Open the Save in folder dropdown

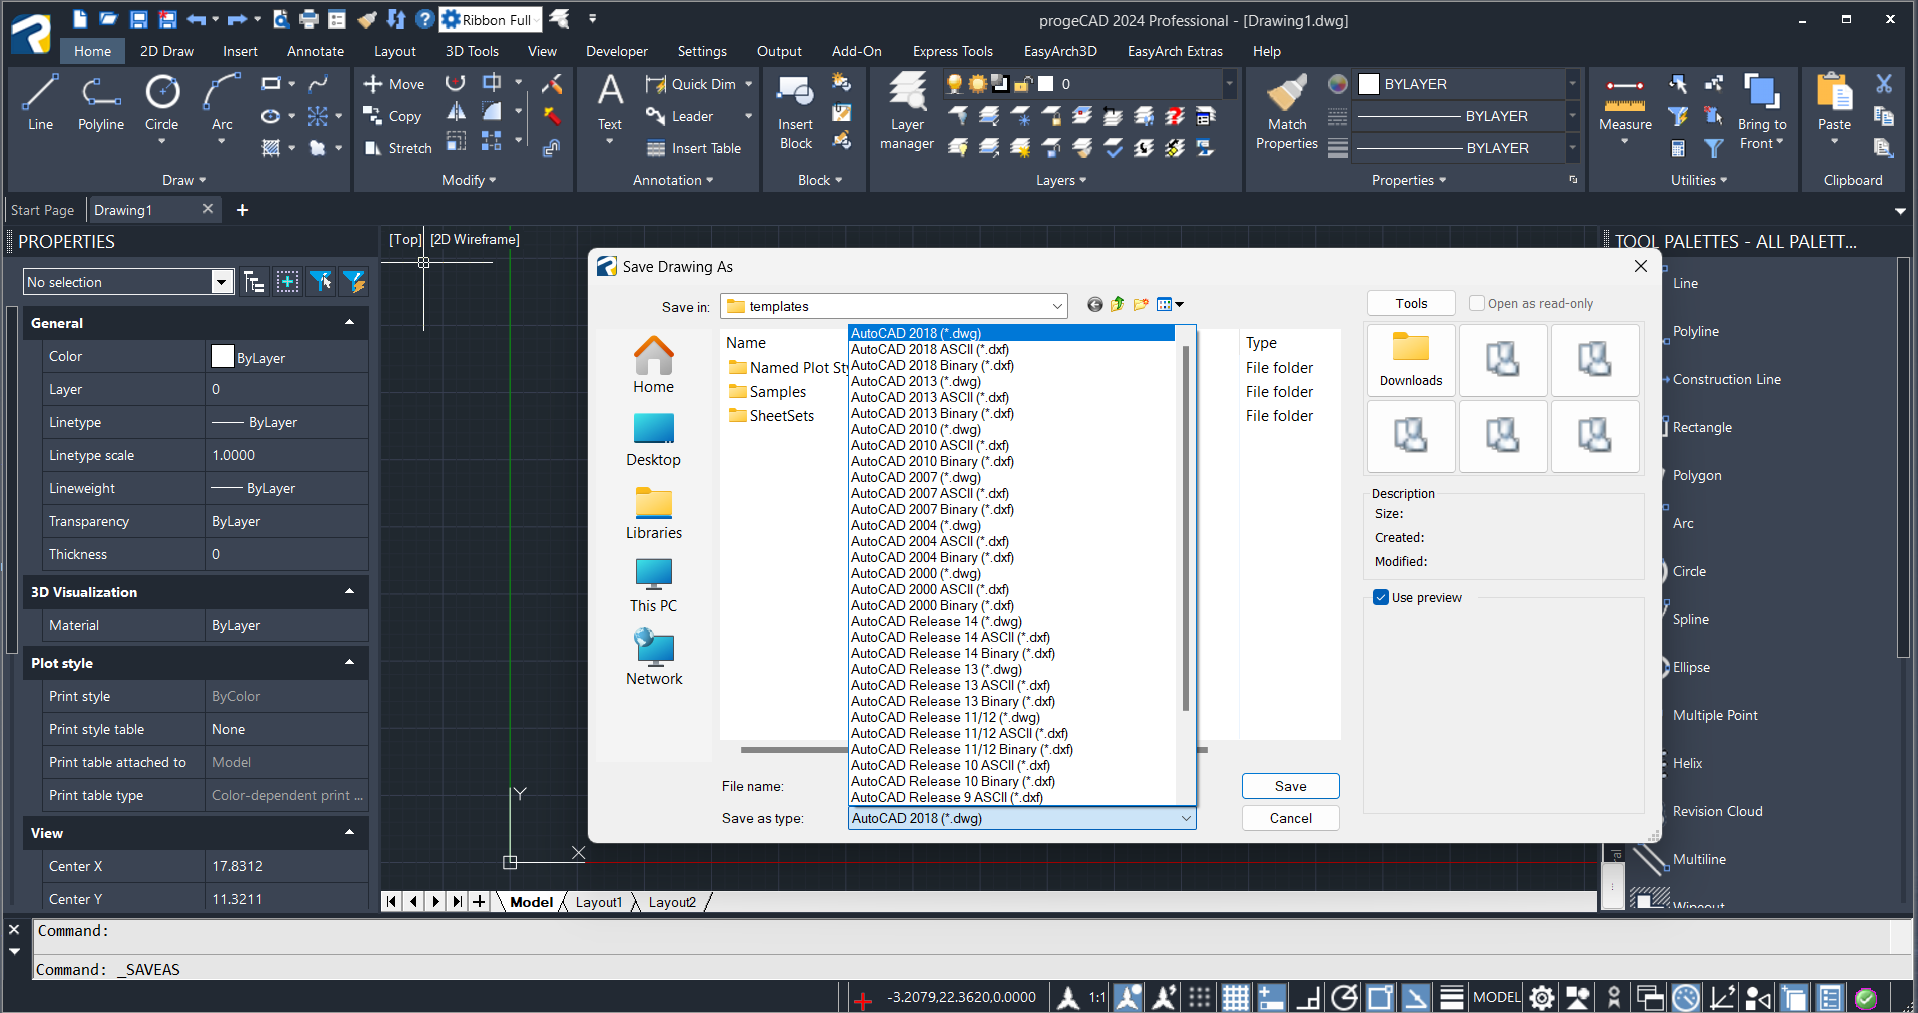click(1056, 307)
